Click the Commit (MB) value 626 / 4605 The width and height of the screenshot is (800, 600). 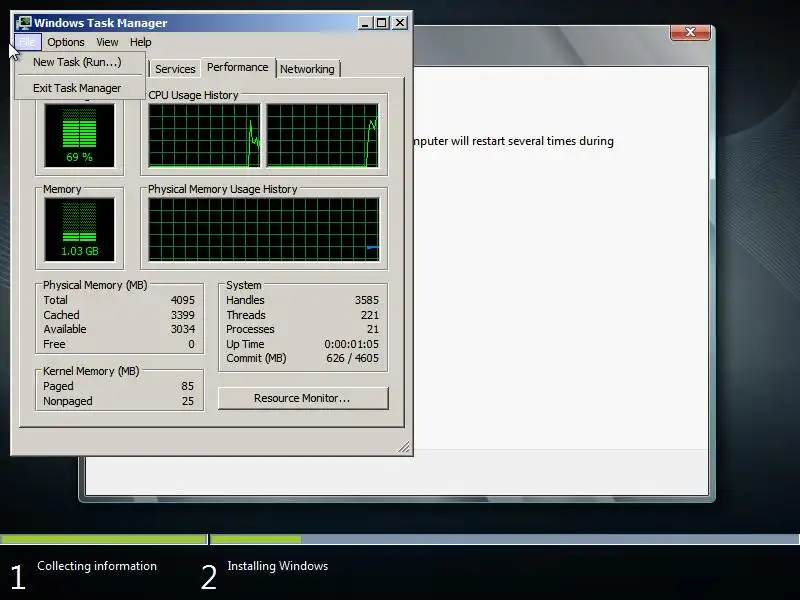[x=353, y=358]
